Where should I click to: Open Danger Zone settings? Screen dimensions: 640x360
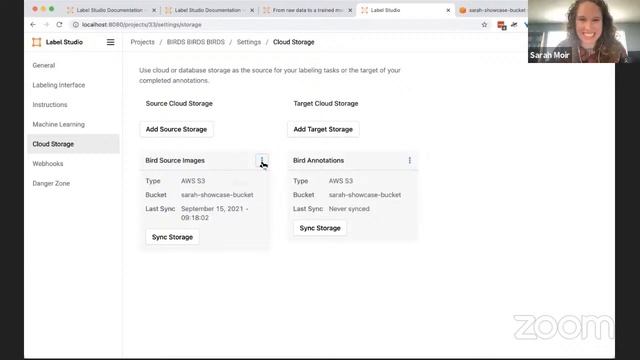(x=73, y=183)
